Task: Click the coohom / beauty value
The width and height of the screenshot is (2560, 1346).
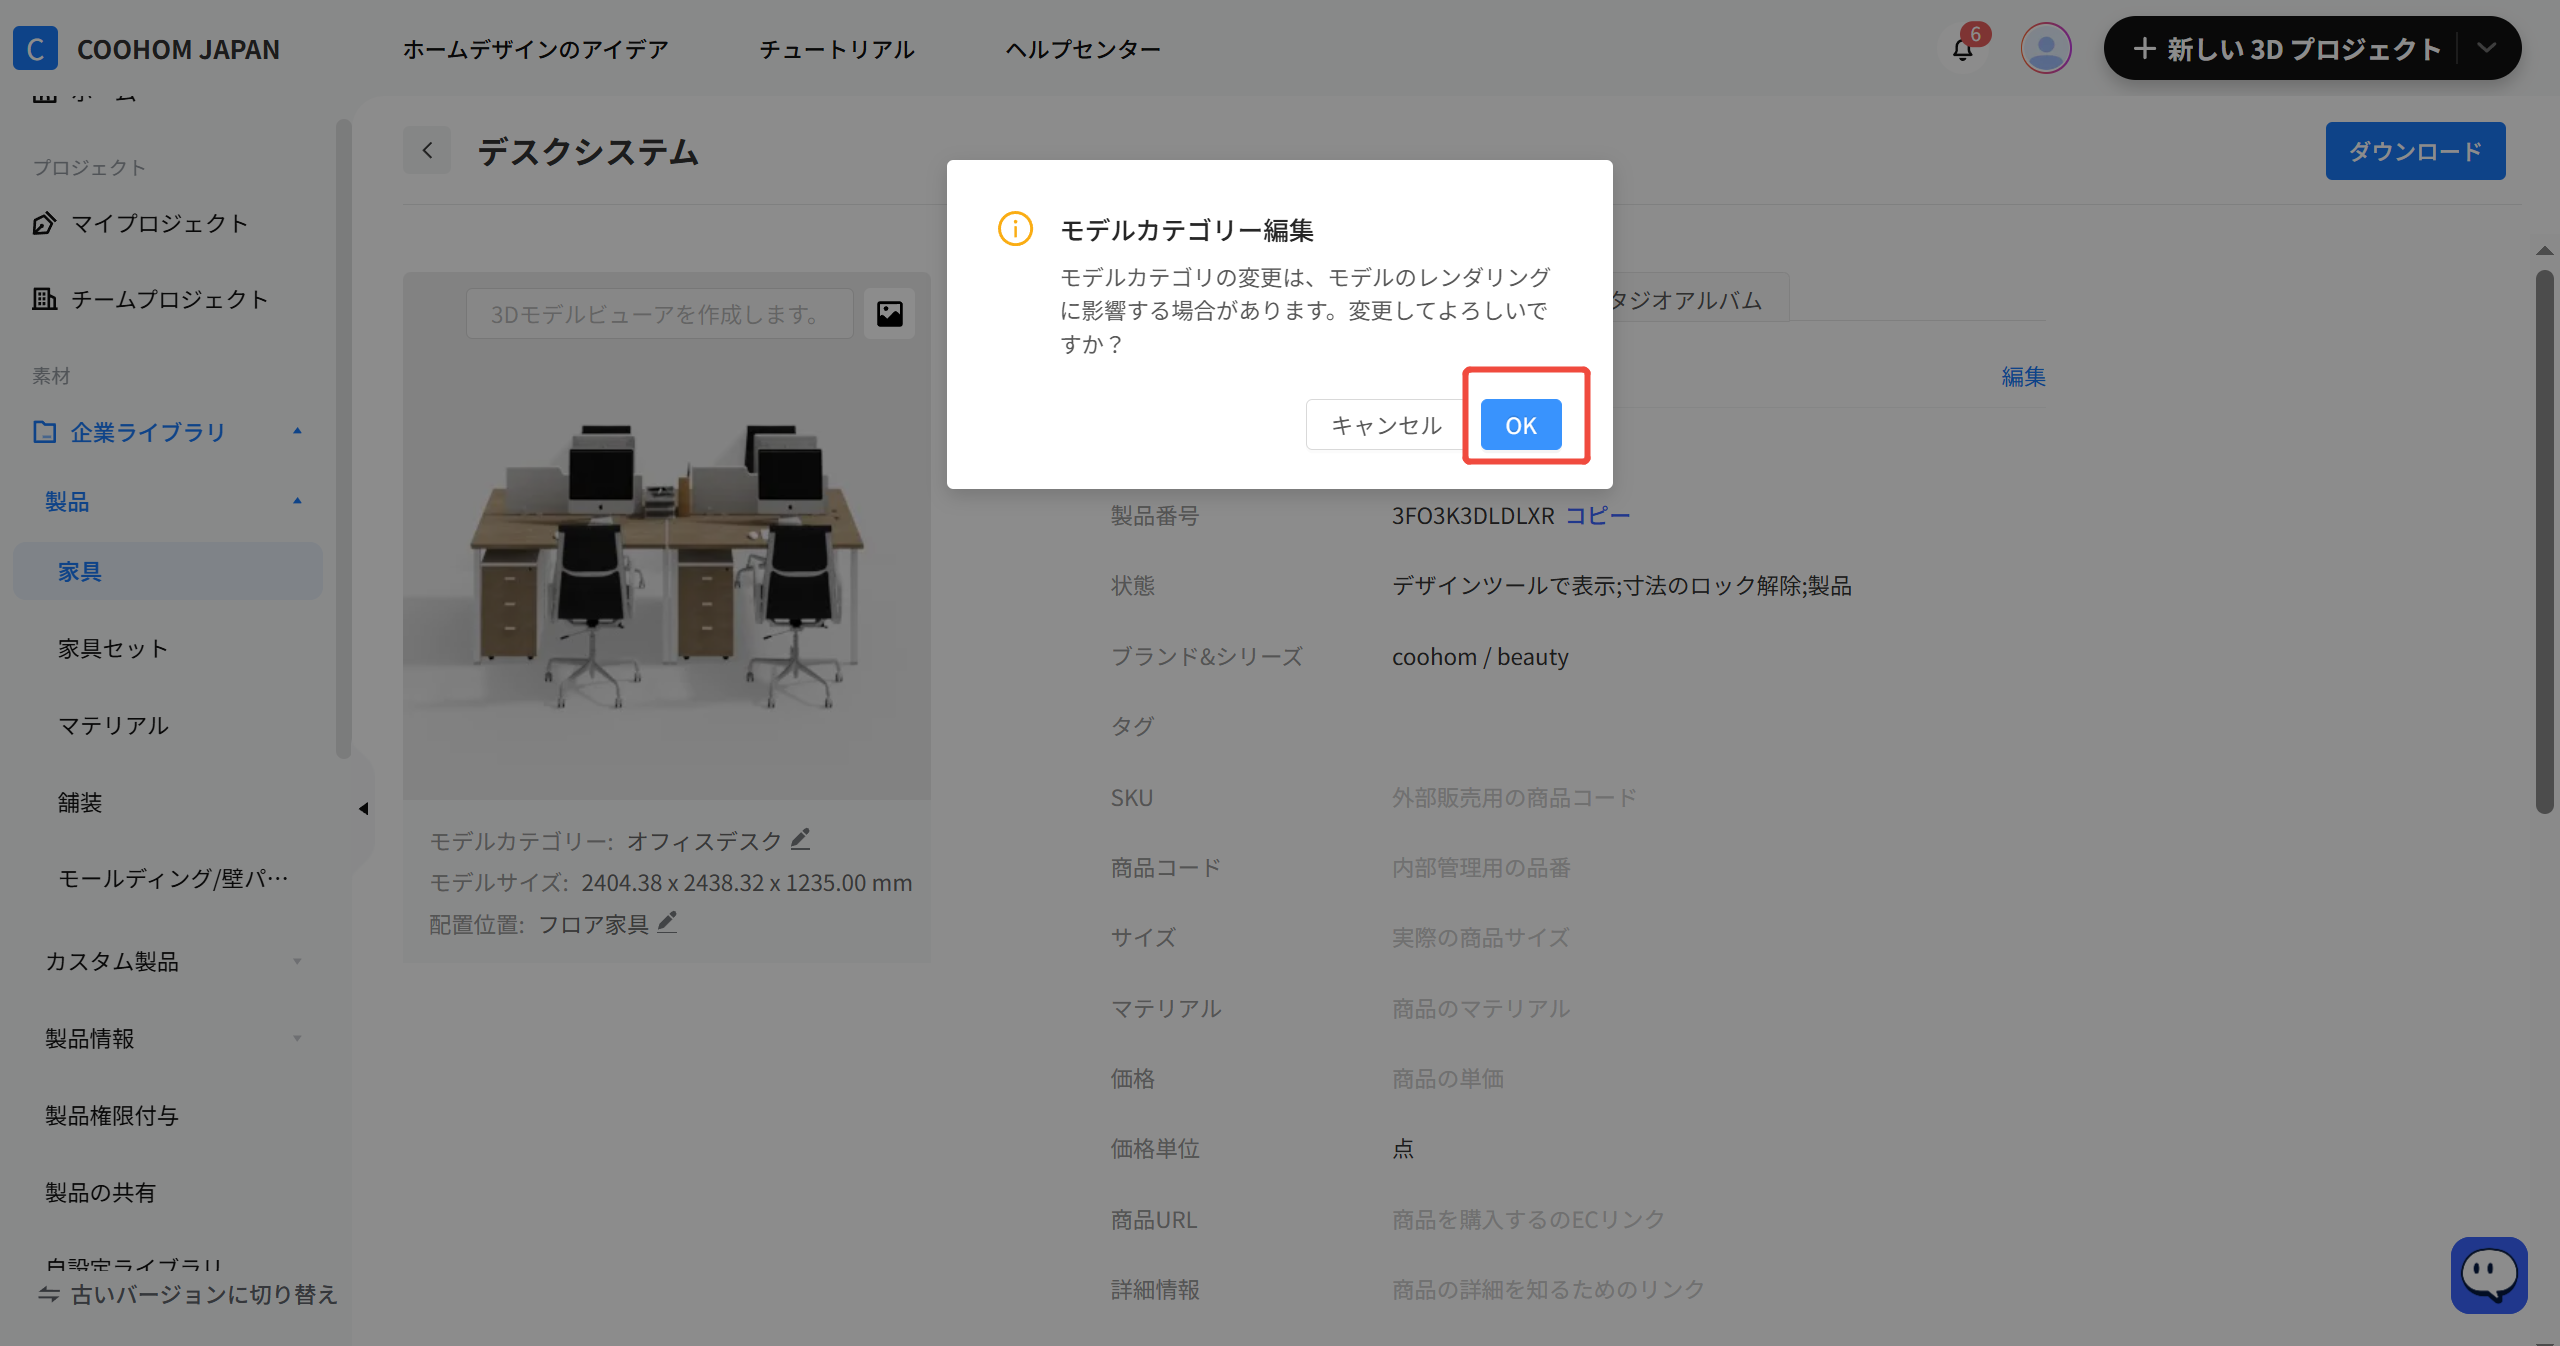Action: coord(1480,656)
